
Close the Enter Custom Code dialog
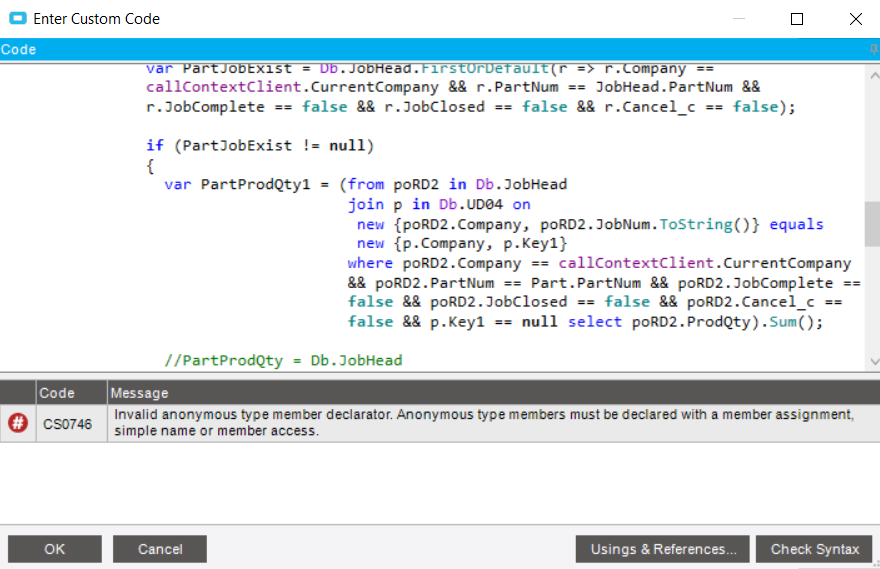click(855, 19)
